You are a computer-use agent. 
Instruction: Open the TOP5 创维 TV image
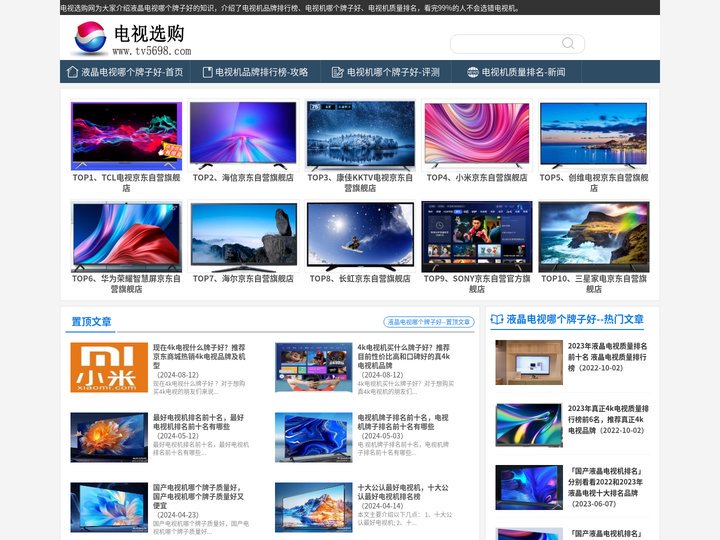pos(594,135)
